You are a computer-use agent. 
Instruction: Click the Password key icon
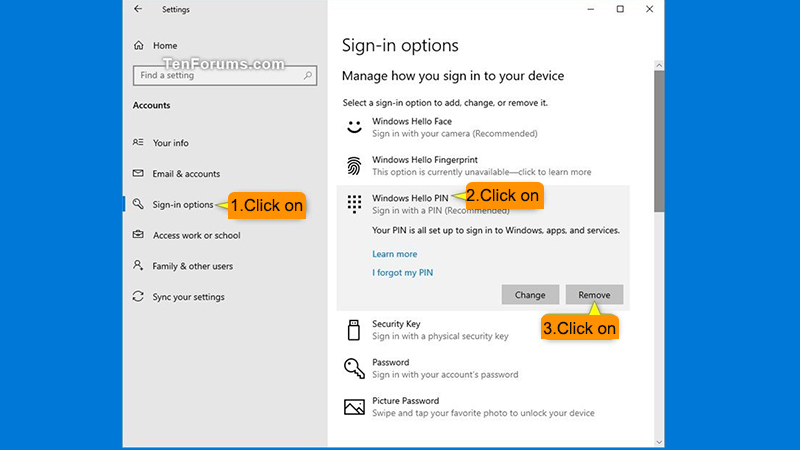354,368
